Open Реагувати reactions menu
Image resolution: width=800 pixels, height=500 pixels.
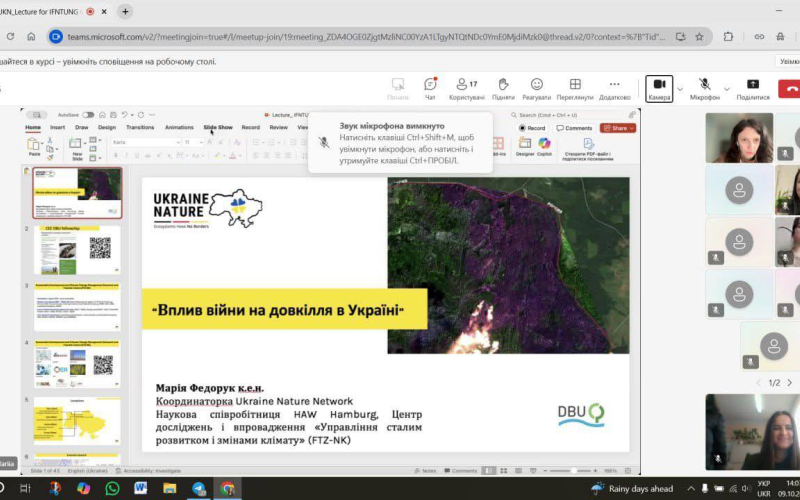tap(536, 87)
